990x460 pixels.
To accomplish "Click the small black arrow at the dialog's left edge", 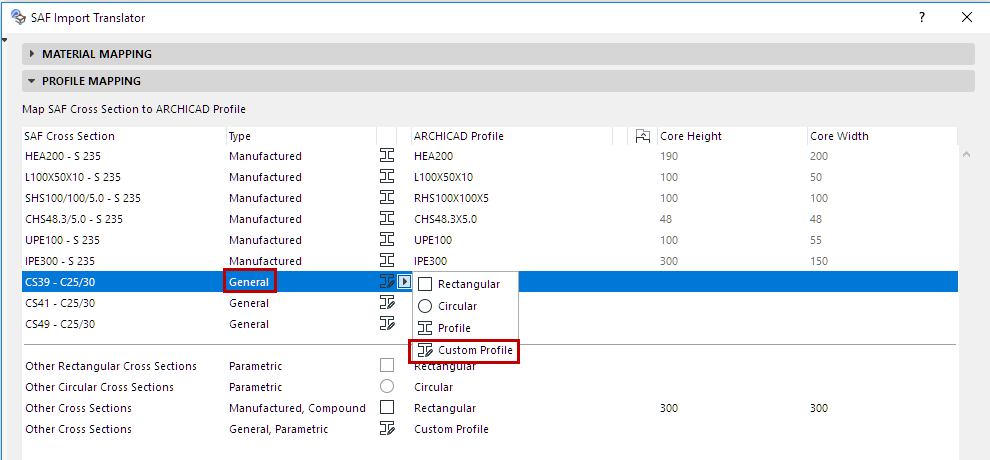I will (x=4, y=40).
